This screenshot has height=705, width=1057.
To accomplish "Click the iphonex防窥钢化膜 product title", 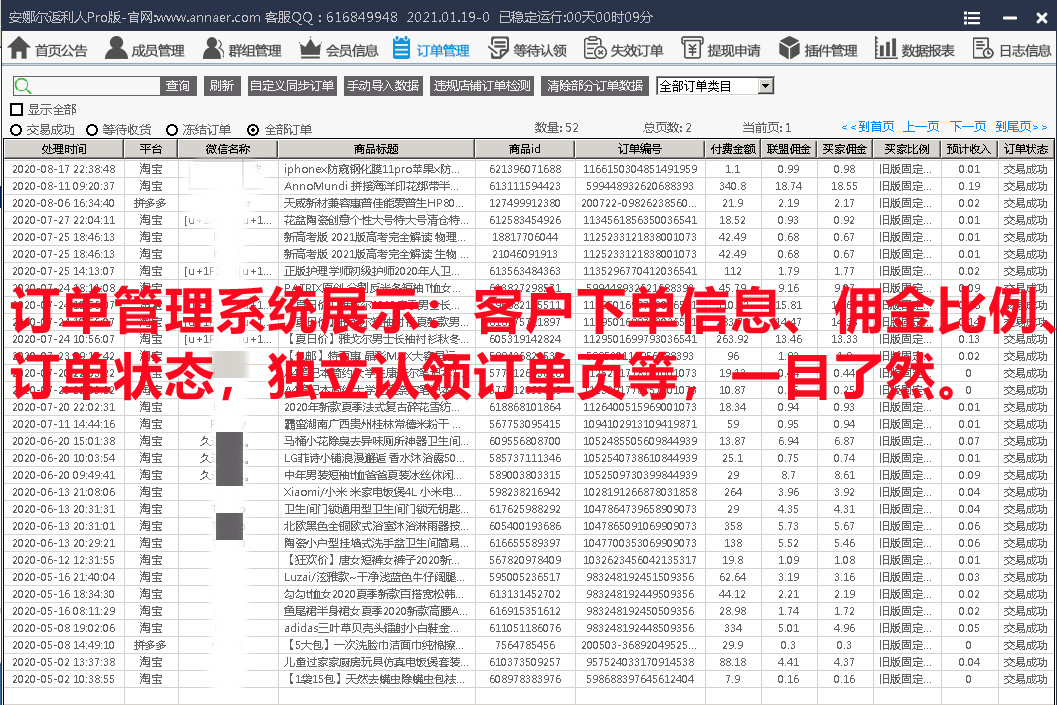I will 372,169.
